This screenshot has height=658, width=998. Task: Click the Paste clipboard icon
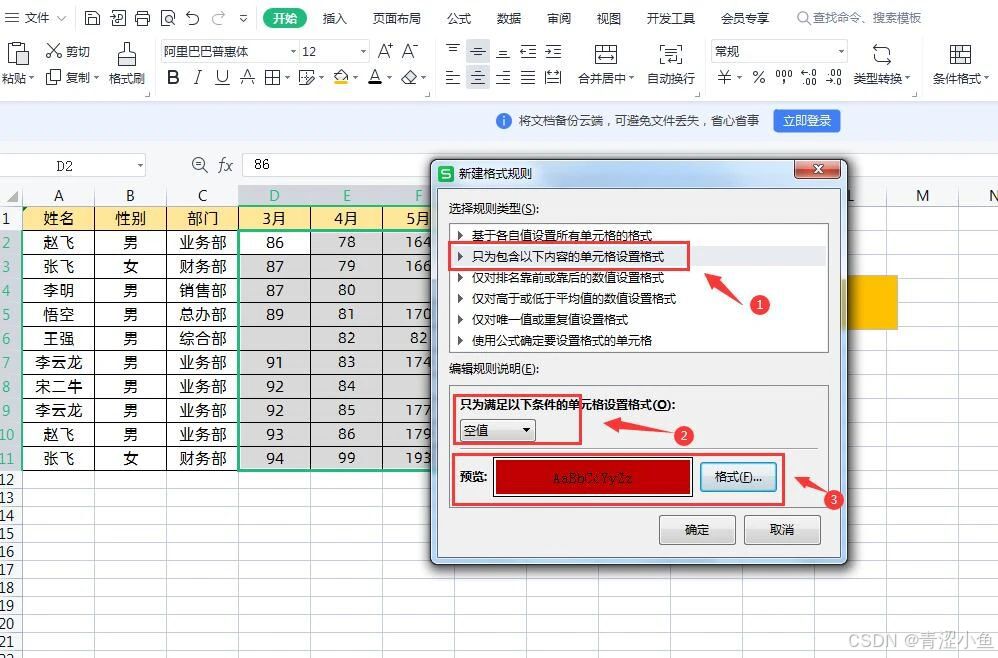pyautogui.click(x=18, y=54)
